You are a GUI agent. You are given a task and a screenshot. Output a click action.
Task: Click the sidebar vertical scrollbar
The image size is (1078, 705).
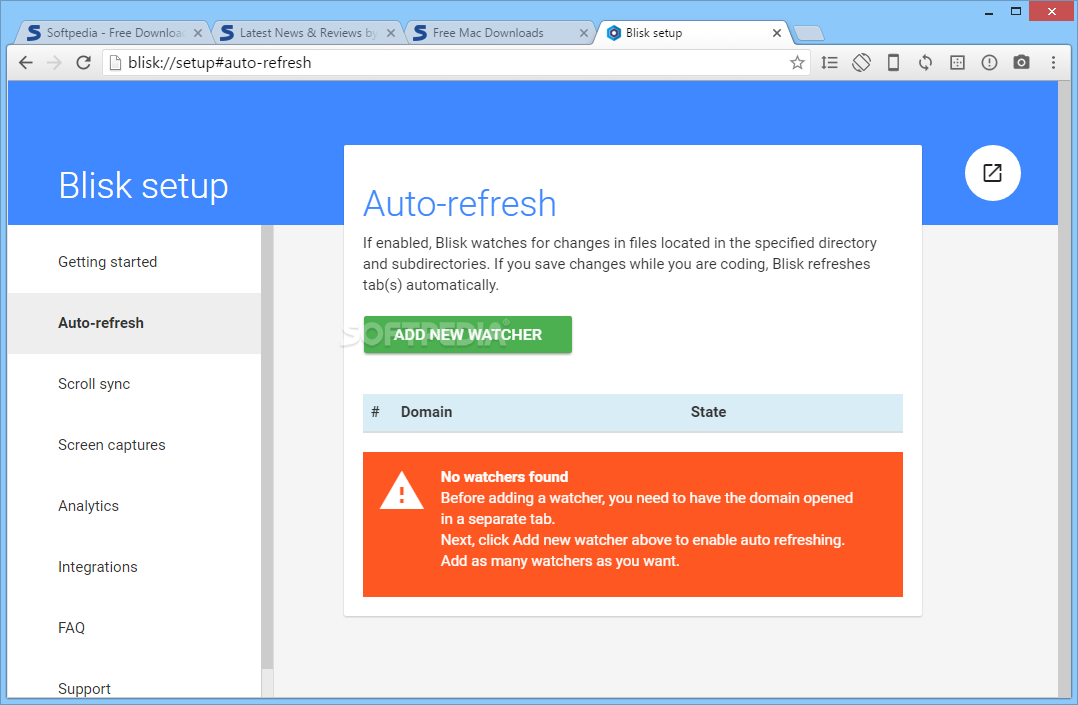click(267, 447)
